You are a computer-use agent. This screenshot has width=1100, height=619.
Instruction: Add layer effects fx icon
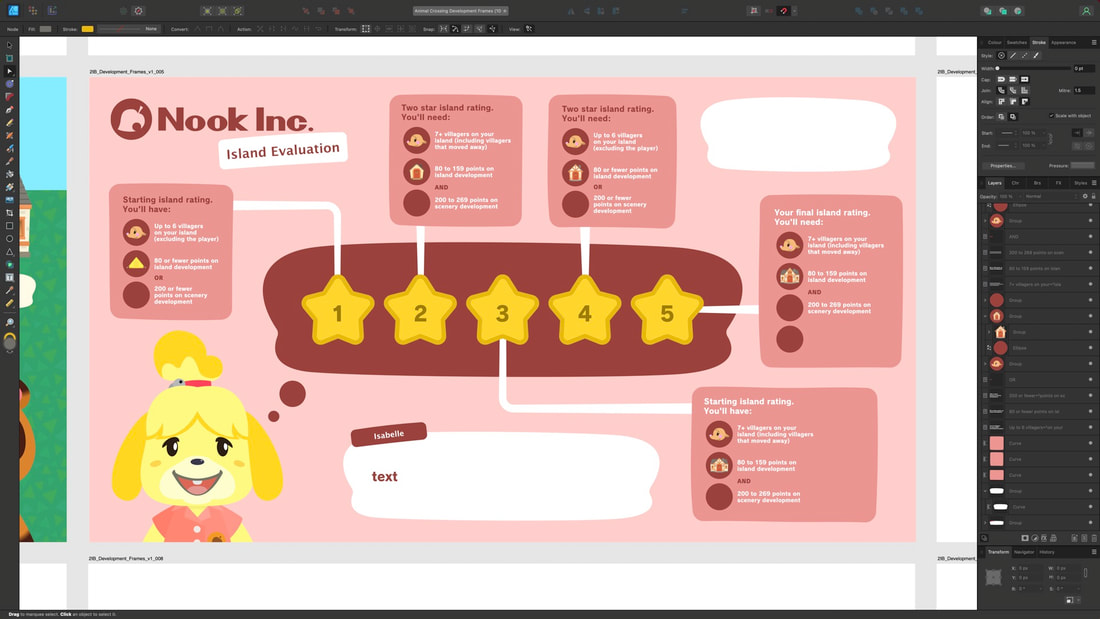coord(1044,538)
